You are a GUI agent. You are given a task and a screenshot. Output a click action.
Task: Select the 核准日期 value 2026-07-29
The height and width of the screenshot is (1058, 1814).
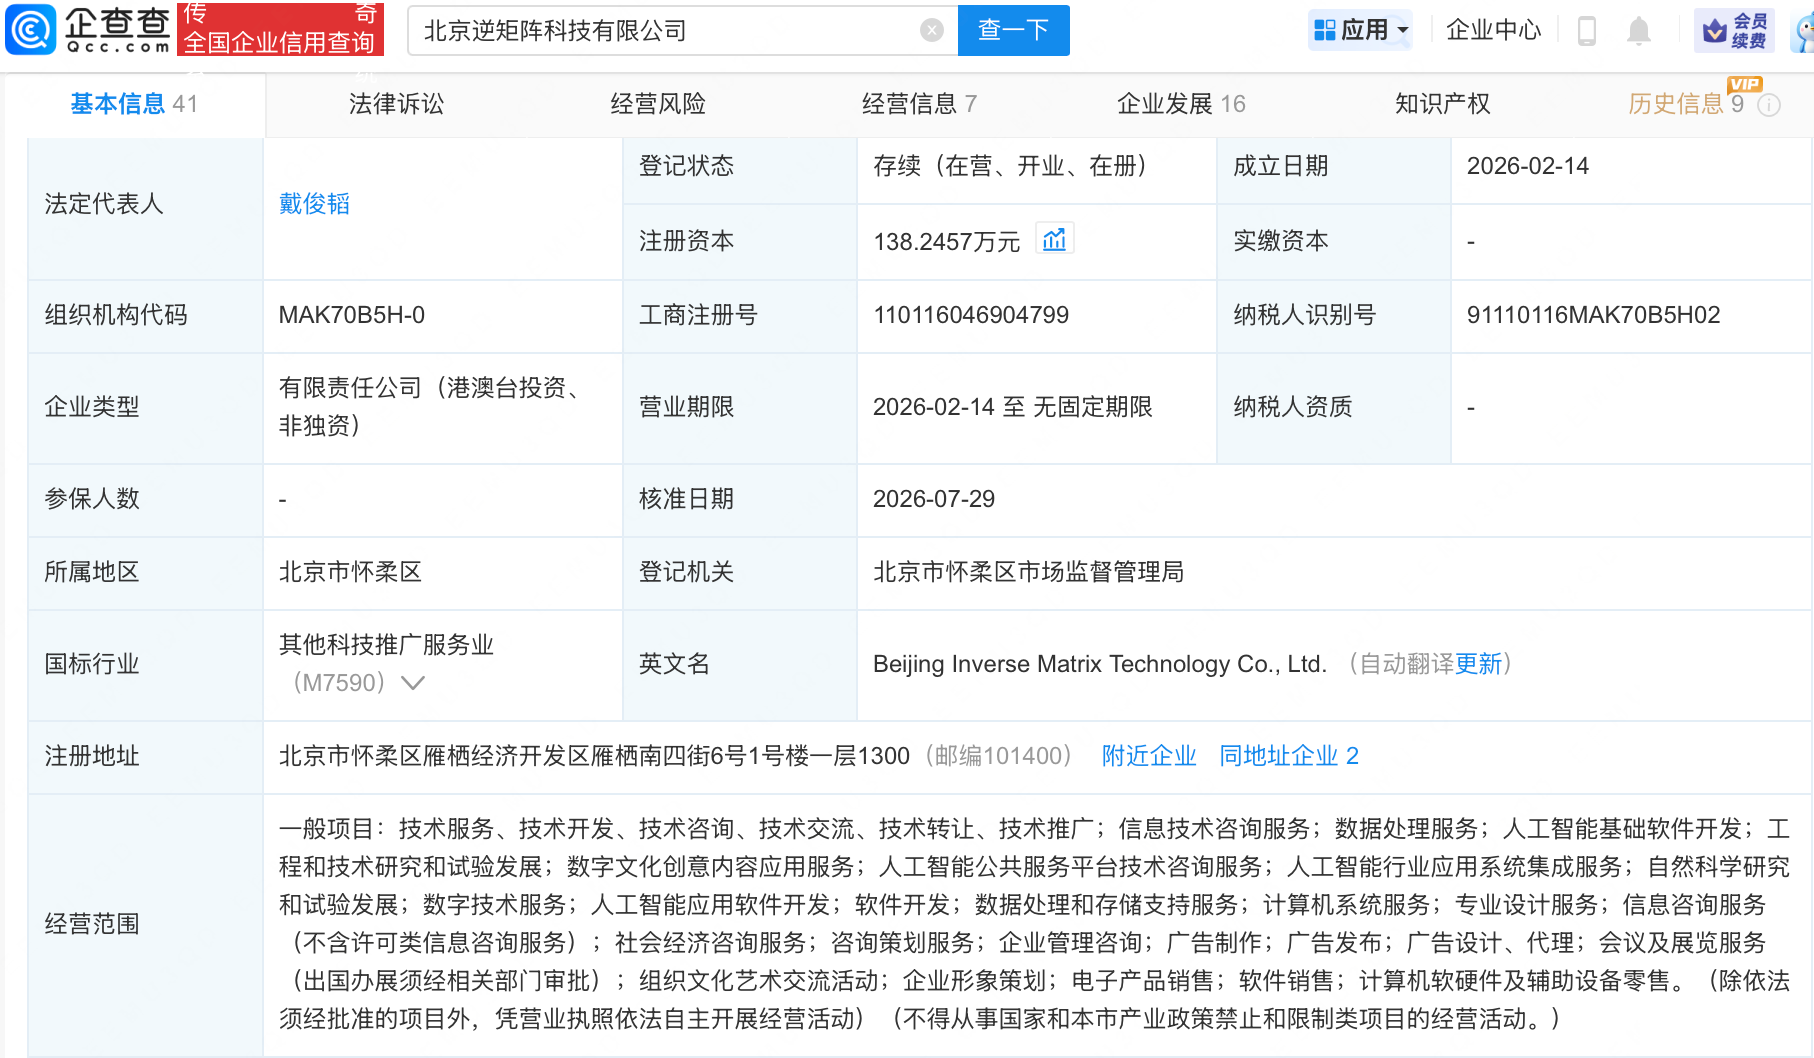click(934, 499)
